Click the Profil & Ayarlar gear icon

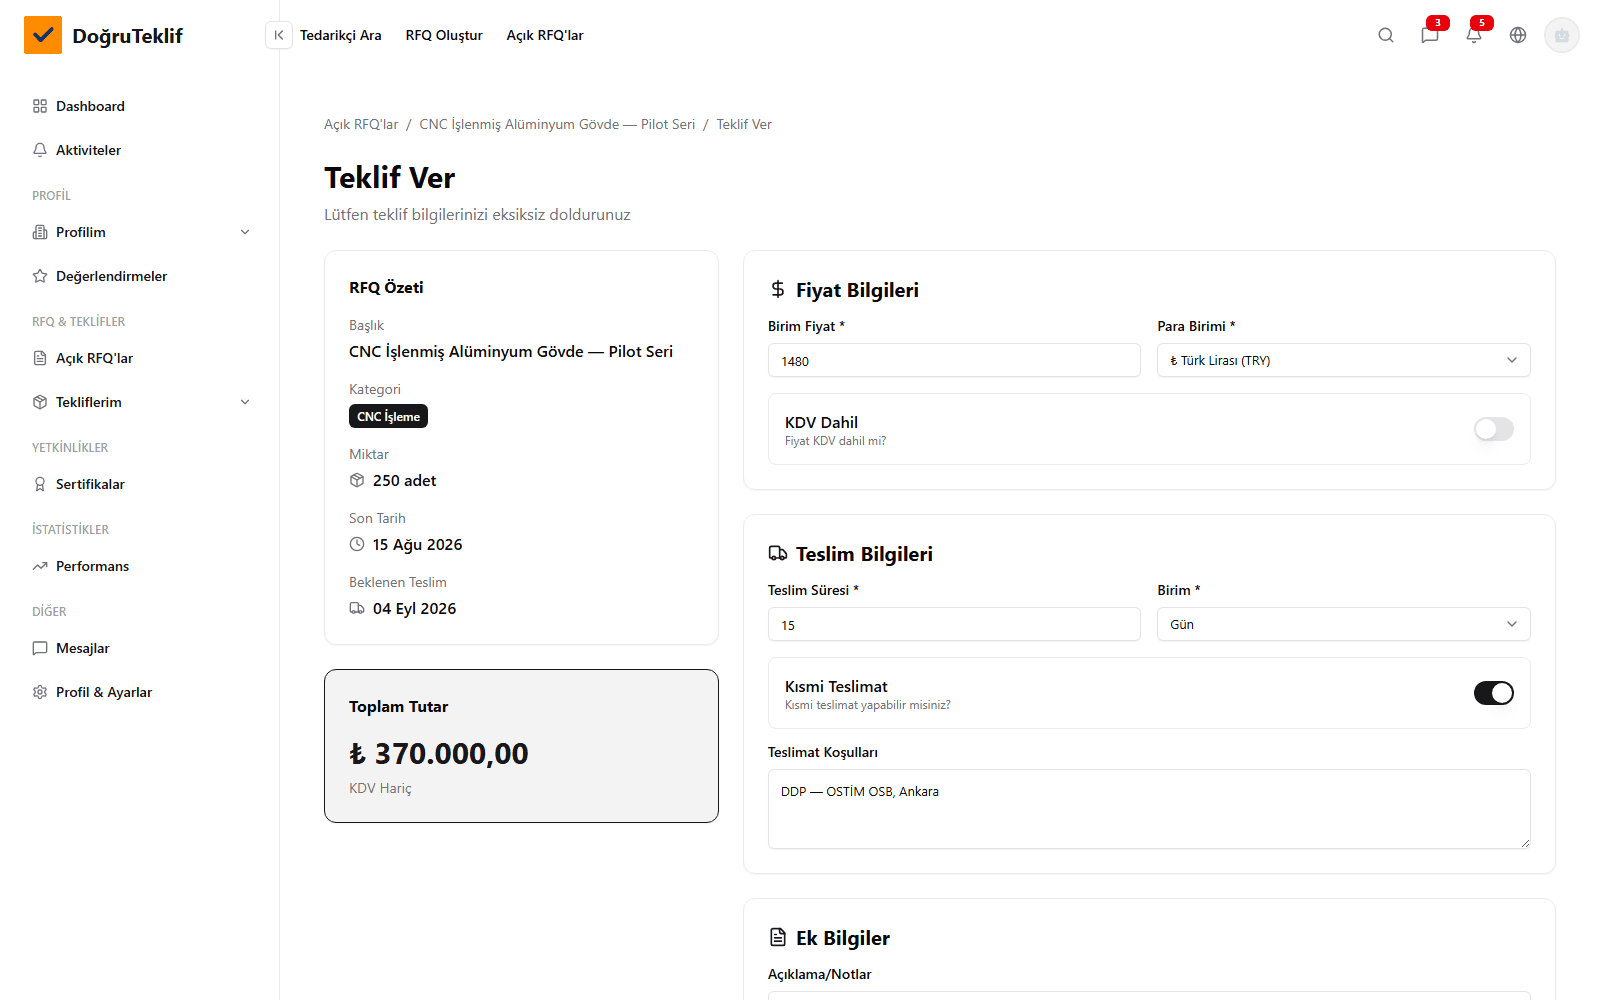tap(40, 692)
